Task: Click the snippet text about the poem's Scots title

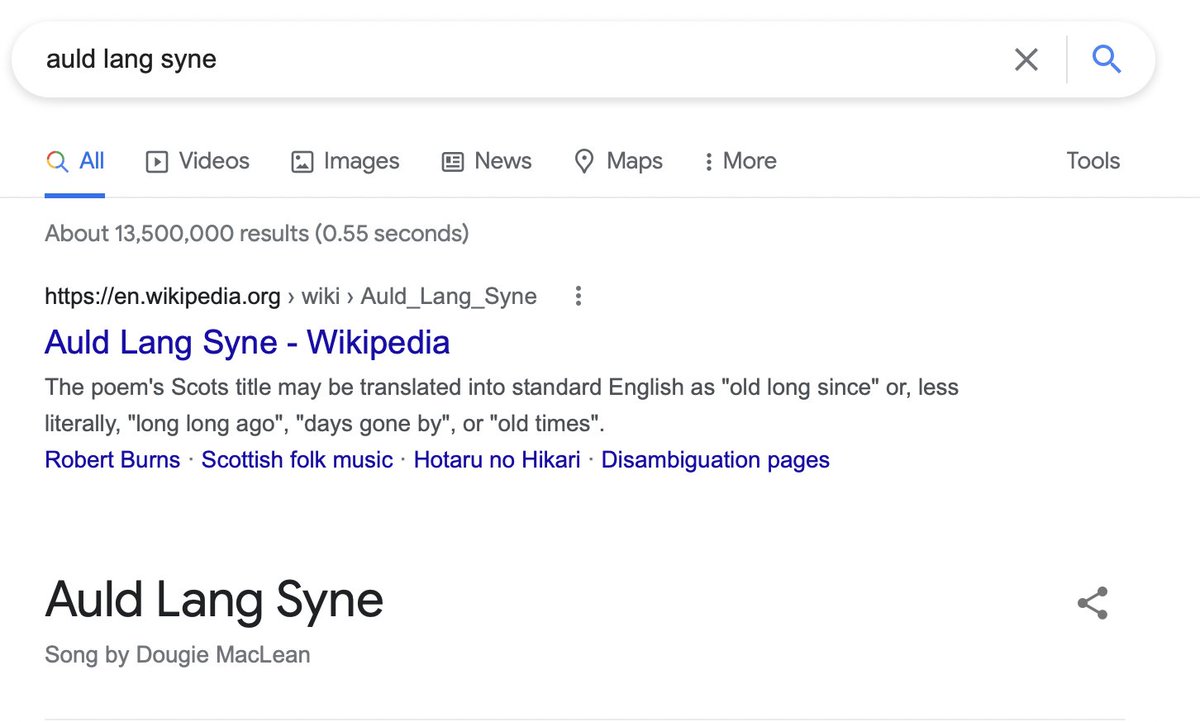Action: coord(502,405)
